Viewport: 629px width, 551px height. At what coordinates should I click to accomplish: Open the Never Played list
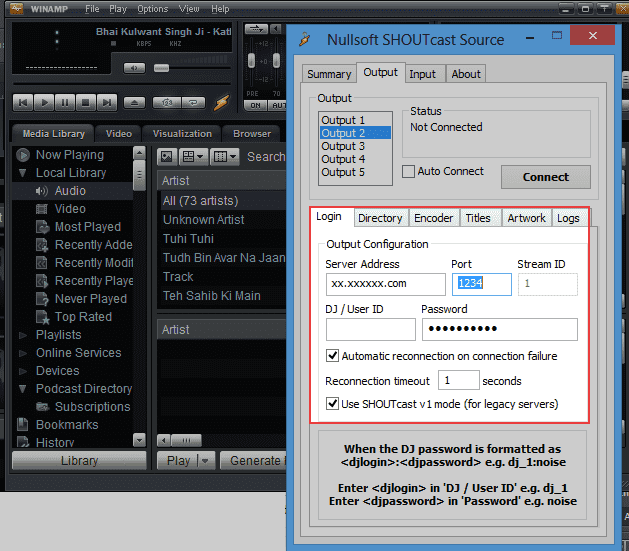coord(91,299)
